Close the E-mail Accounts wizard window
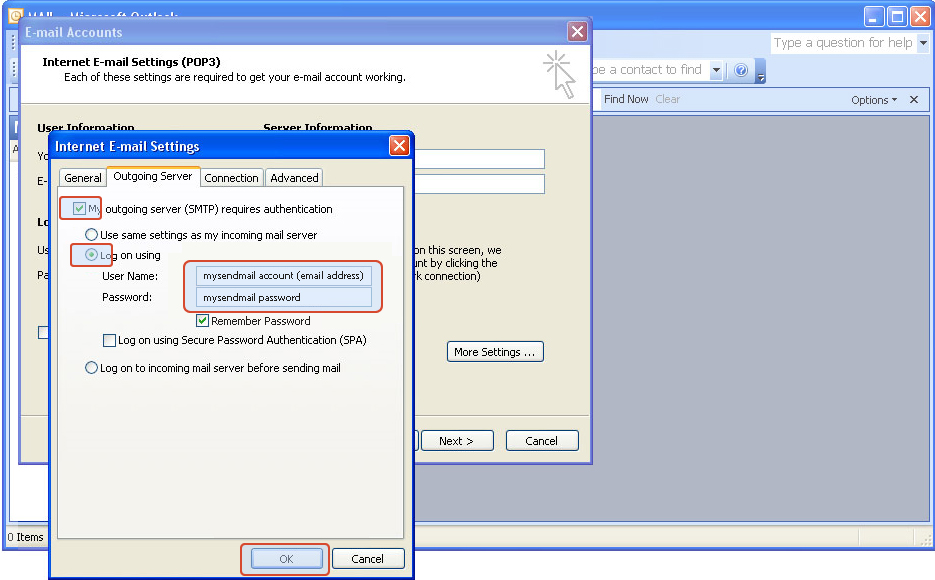The image size is (935, 580). coord(577,32)
